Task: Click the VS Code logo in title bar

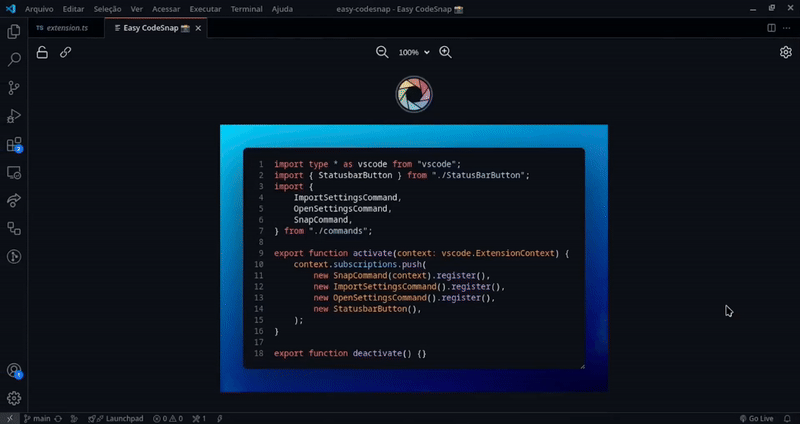Action: (x=10, y=9)
